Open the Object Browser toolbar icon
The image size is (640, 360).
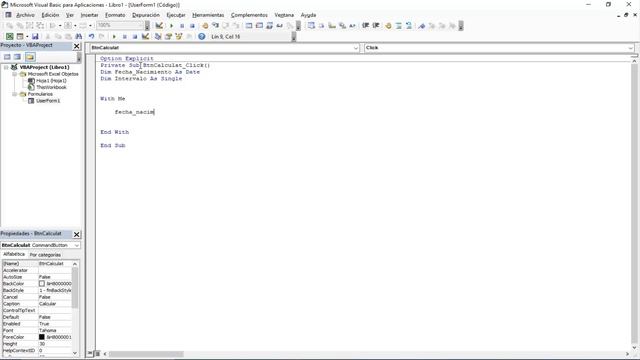pyautogui.click(x=178, y=36)
